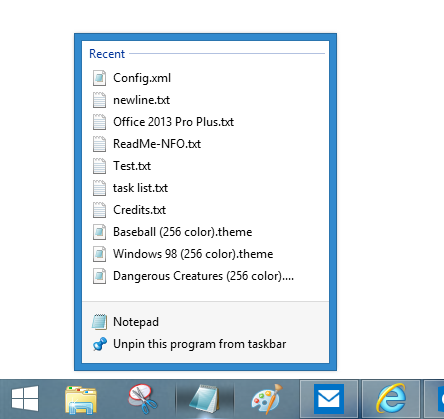Screen dimensions: 444x419
Task: Click the Office 2013 Pro Plus.txt icon
Action: [x=99, y=122]
